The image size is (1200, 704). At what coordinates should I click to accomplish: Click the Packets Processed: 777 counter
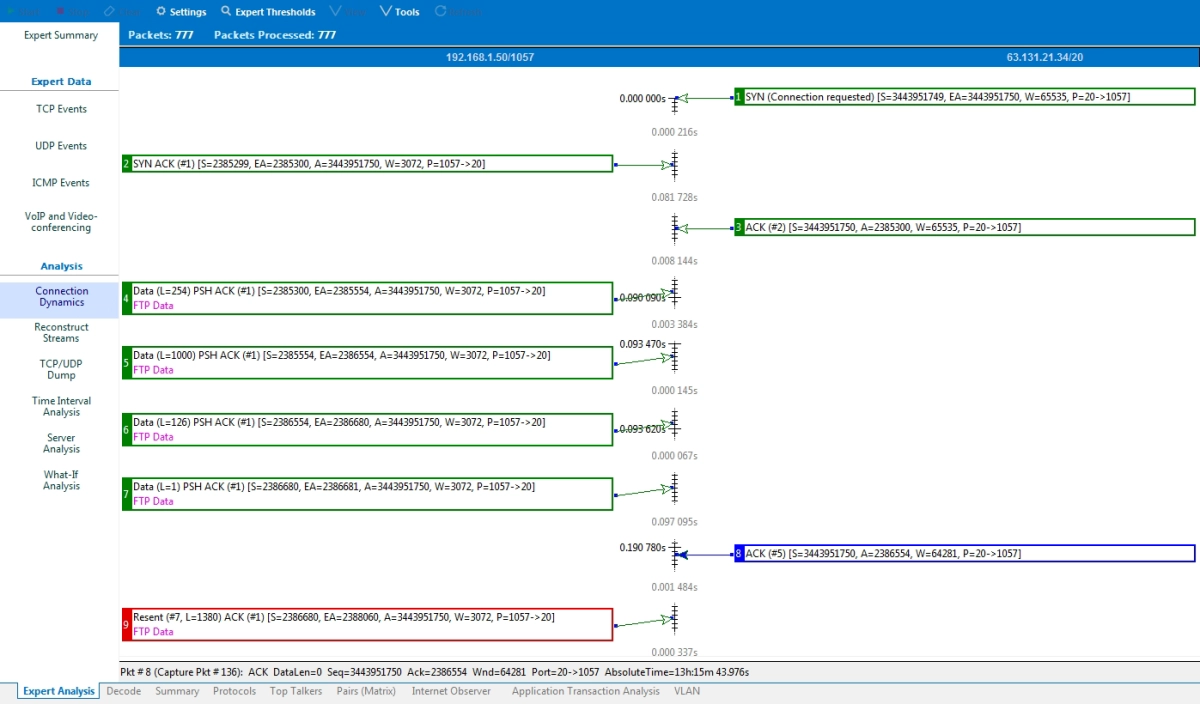click(x=275, y=35)
